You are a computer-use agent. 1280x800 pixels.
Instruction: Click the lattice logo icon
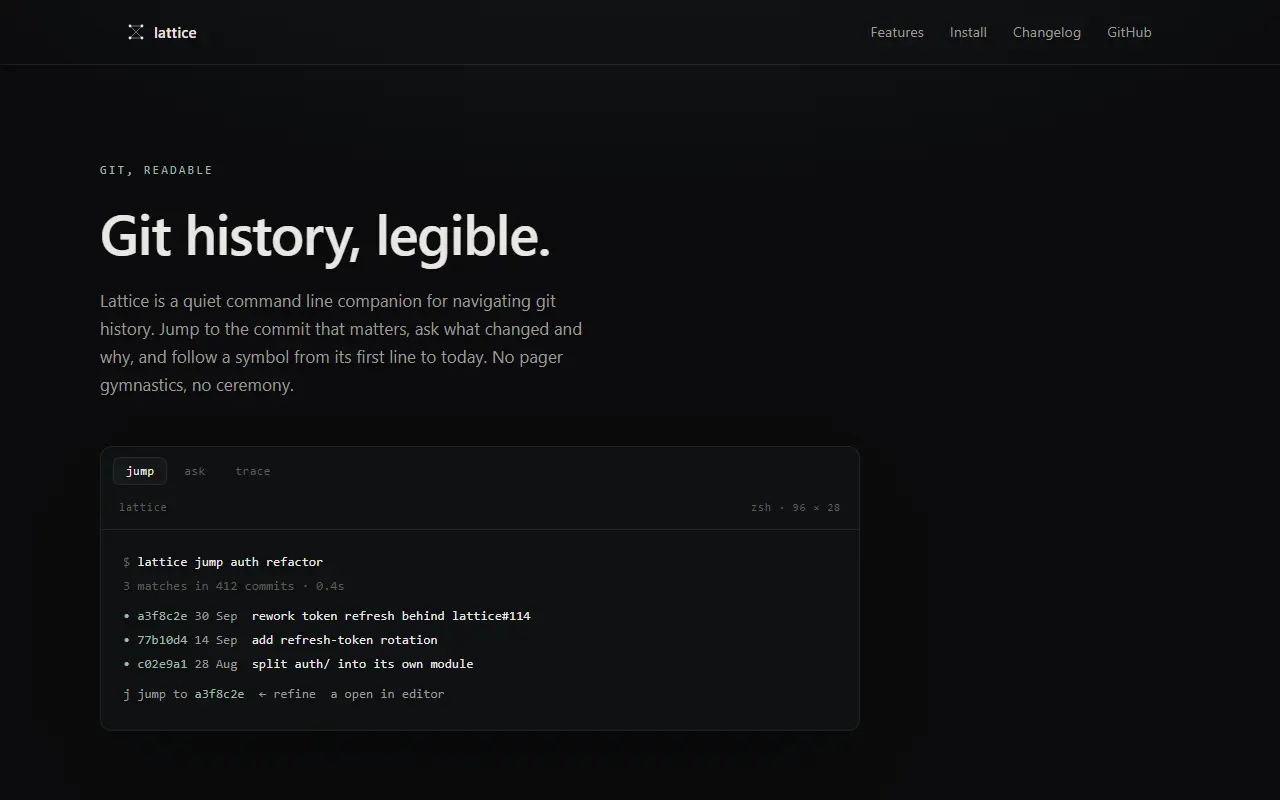(136, 32)
